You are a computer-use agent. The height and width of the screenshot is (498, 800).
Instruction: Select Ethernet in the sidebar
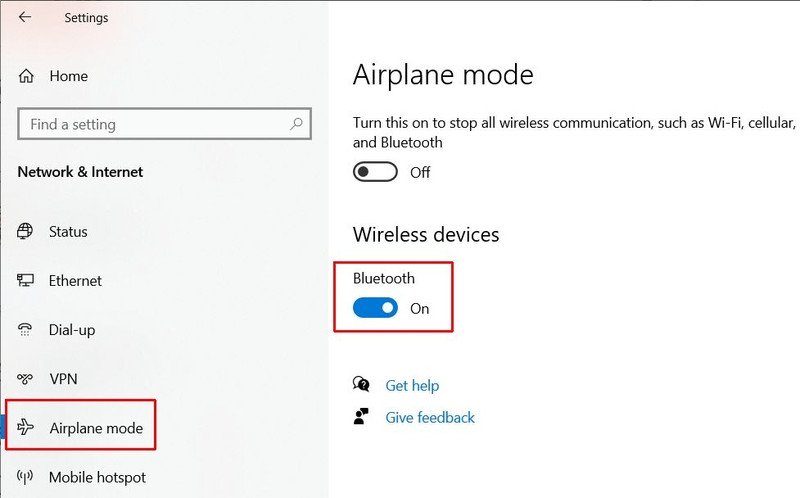click(75, 281)
